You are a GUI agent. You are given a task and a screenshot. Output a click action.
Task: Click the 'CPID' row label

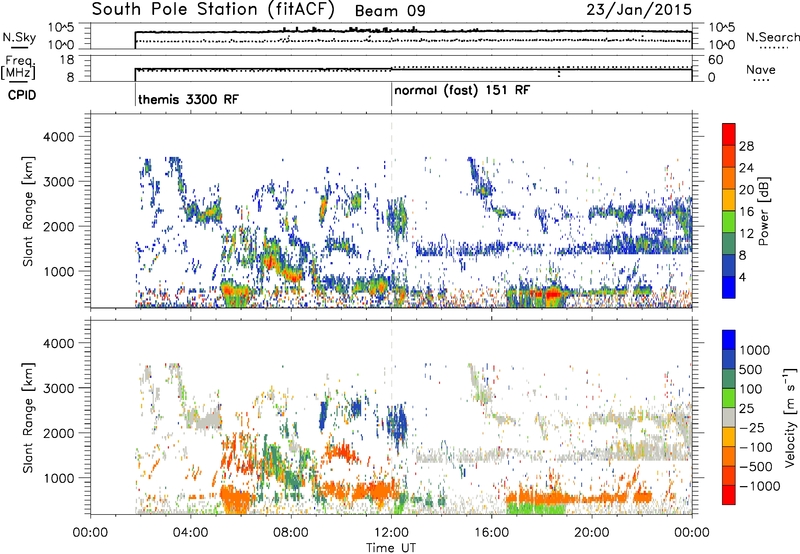click(22, 95)
